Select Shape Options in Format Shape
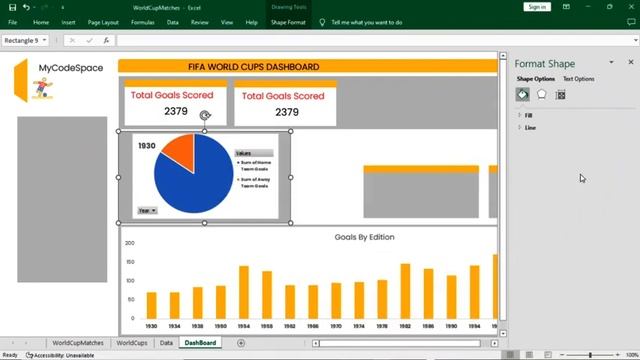Screen dimensions: 640x360 coord(536,79)
